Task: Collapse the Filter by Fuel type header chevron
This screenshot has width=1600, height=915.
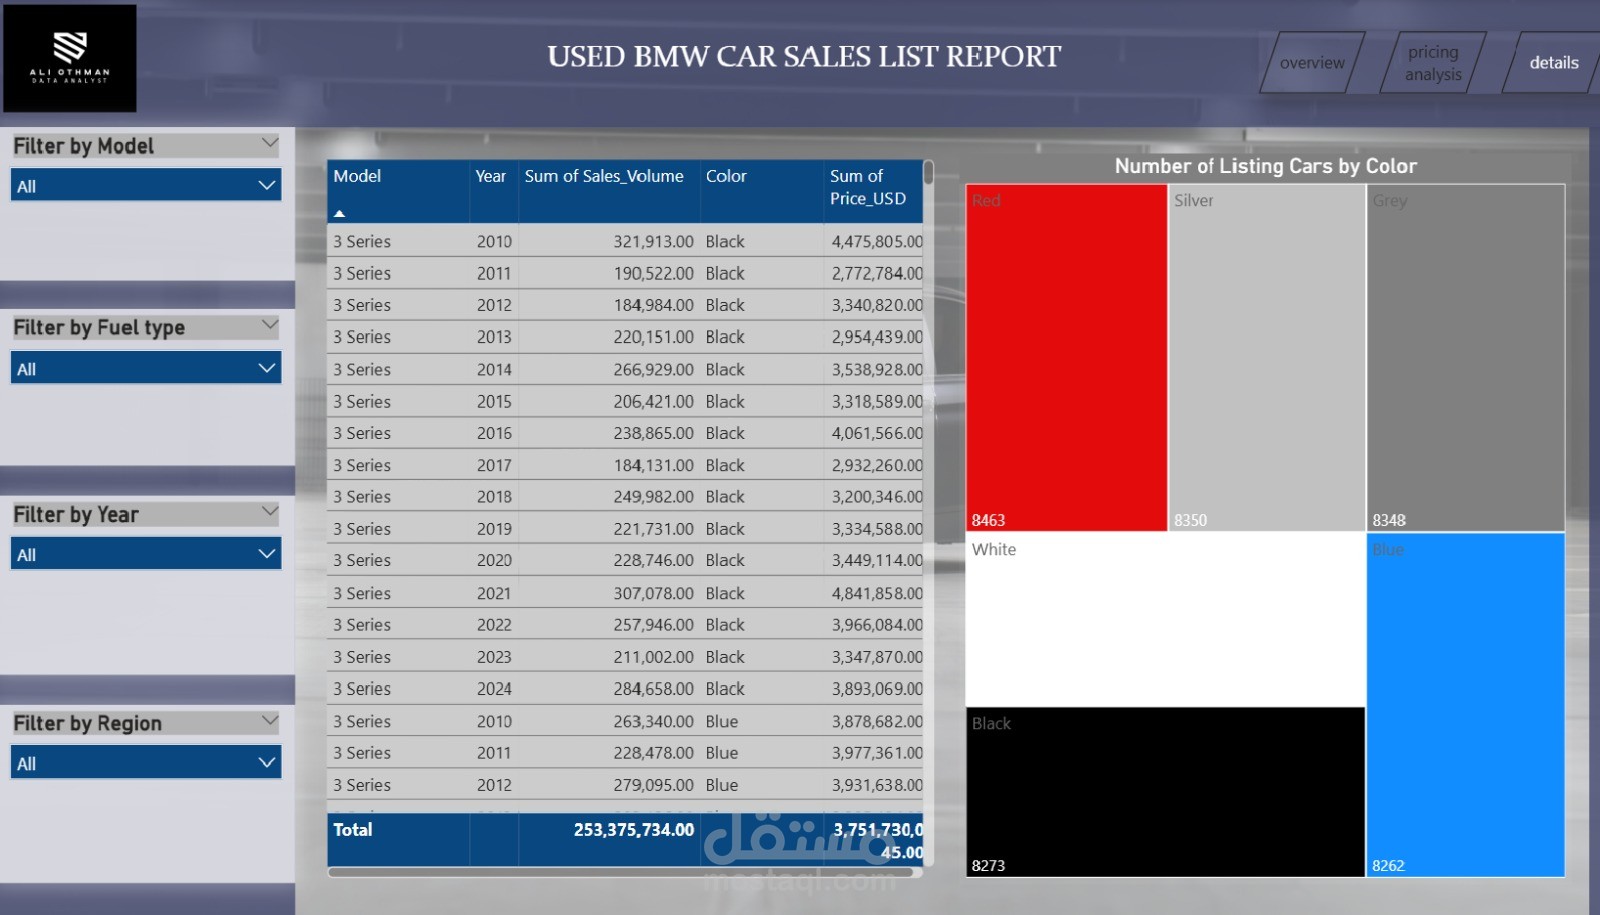Action: [269, 325]
